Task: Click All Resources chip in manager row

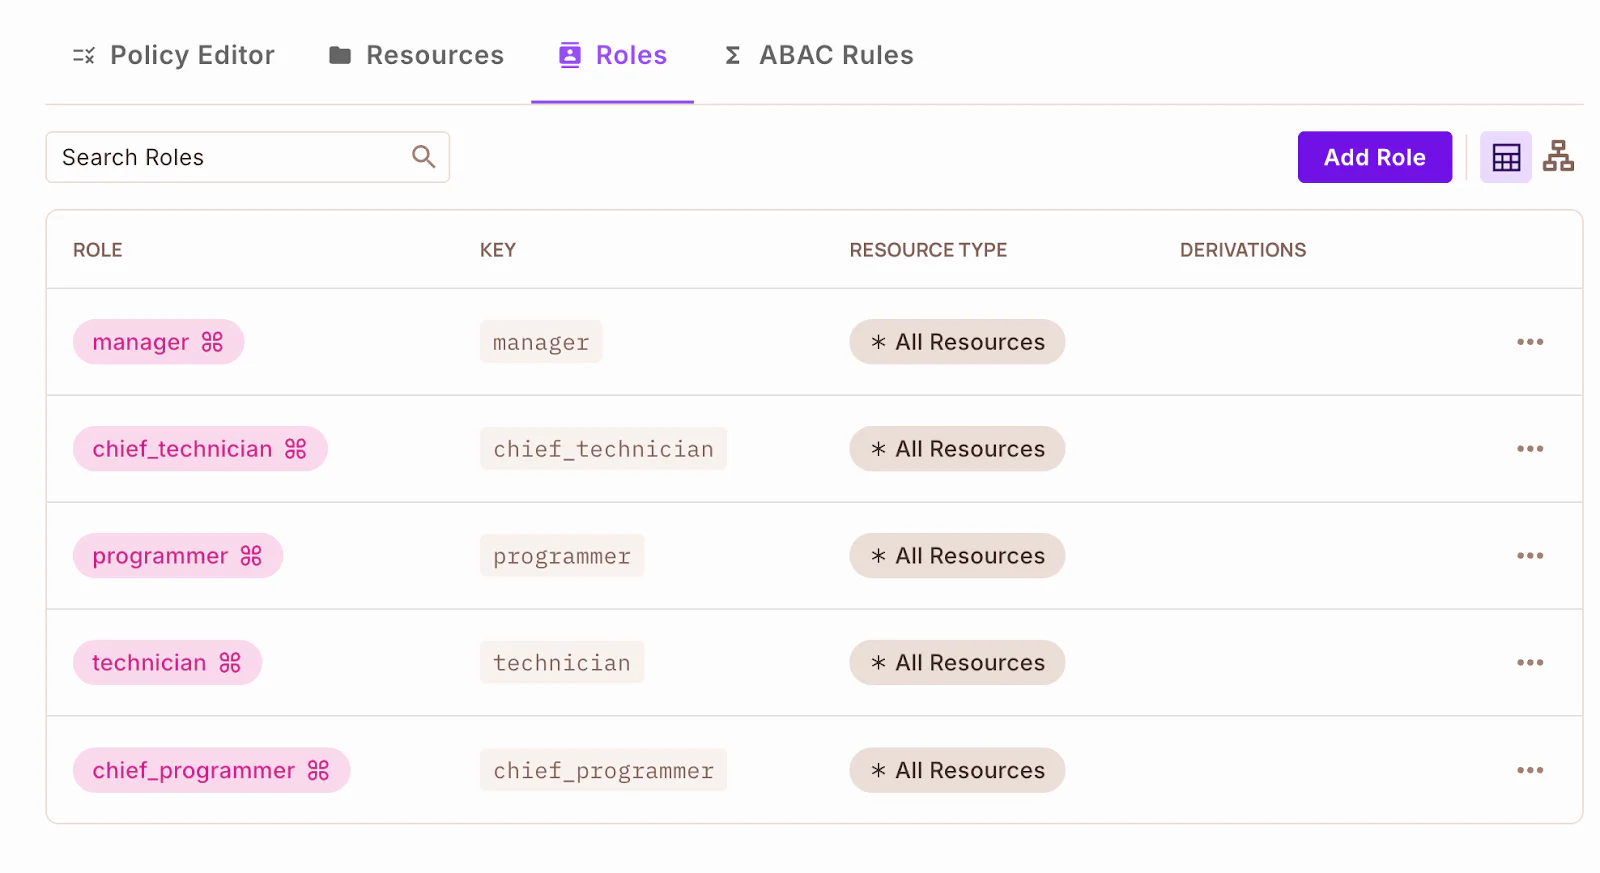Action: [957, 342]
